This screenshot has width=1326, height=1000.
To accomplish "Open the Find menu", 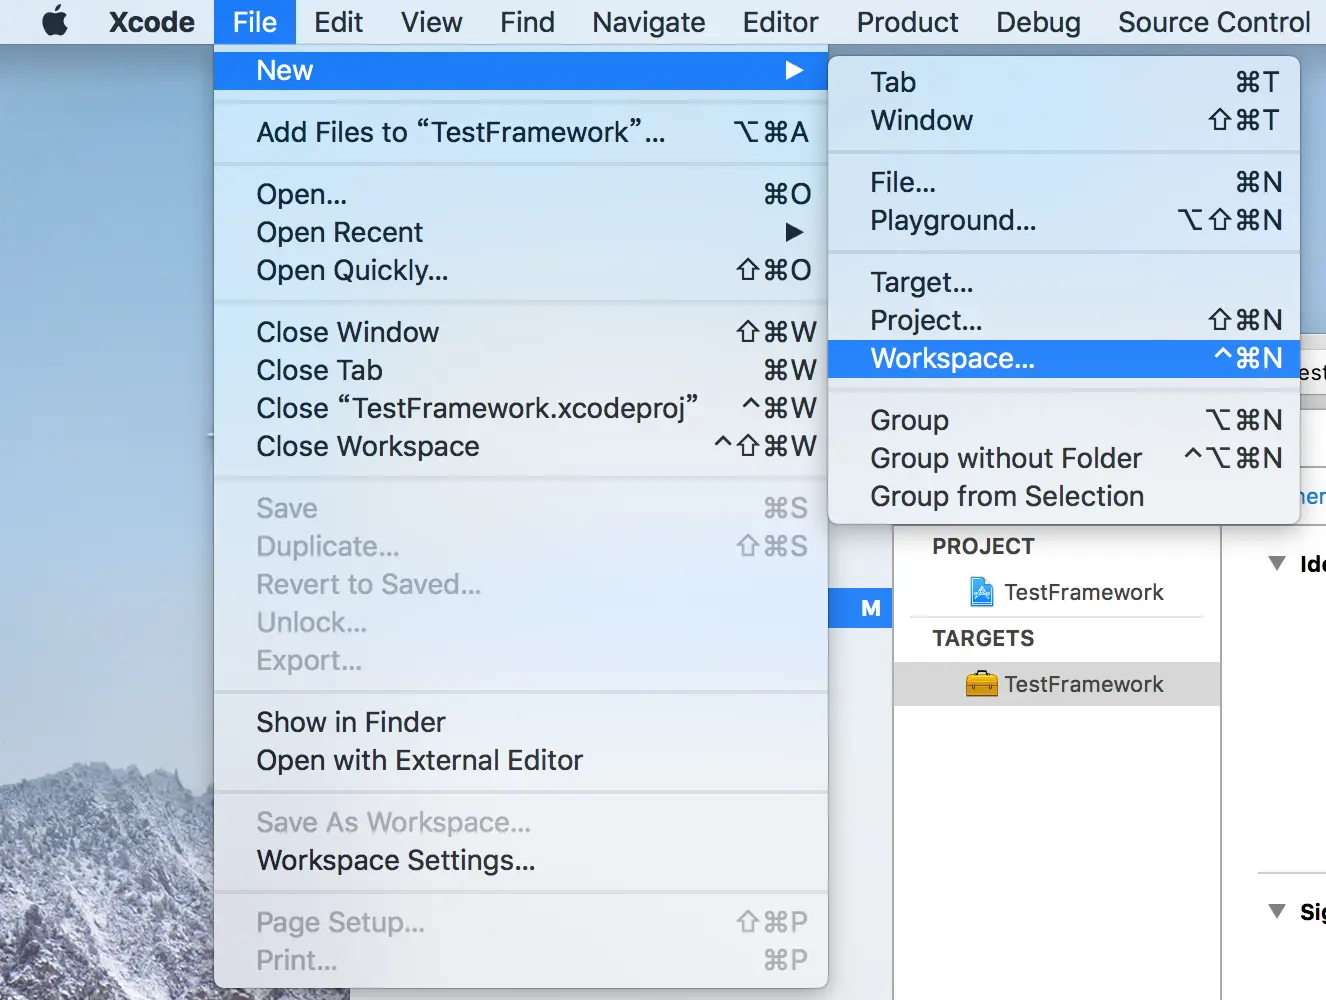I will click(527, 22).
